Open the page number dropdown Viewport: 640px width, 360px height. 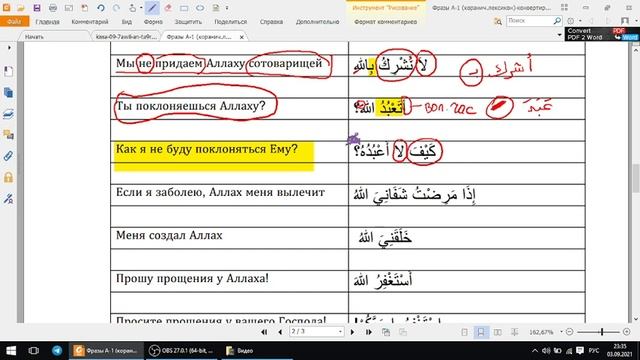click(x=340, y=332)
